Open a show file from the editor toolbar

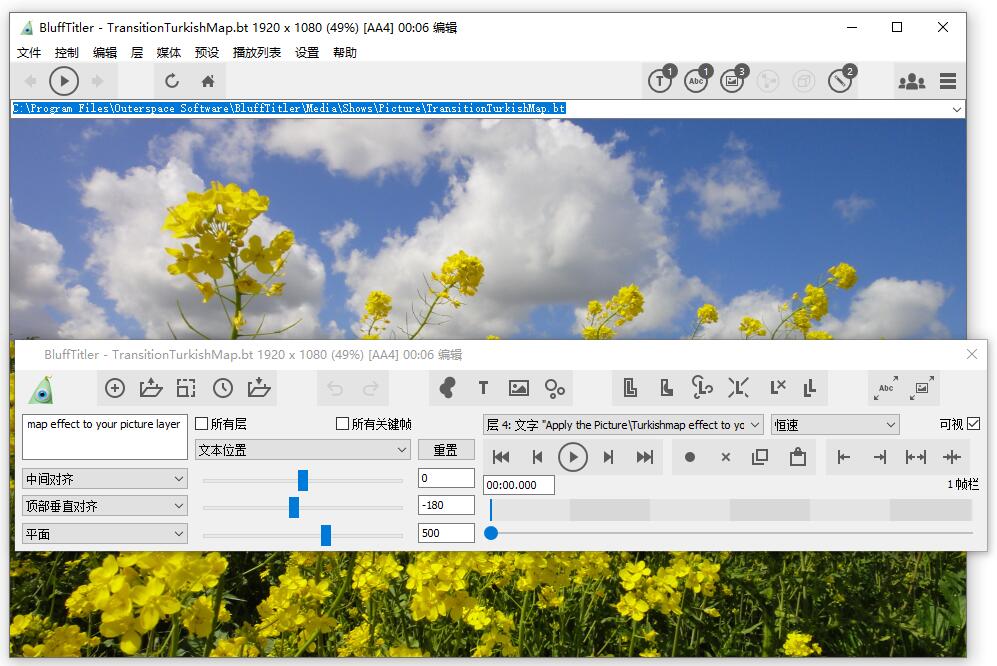151,388
